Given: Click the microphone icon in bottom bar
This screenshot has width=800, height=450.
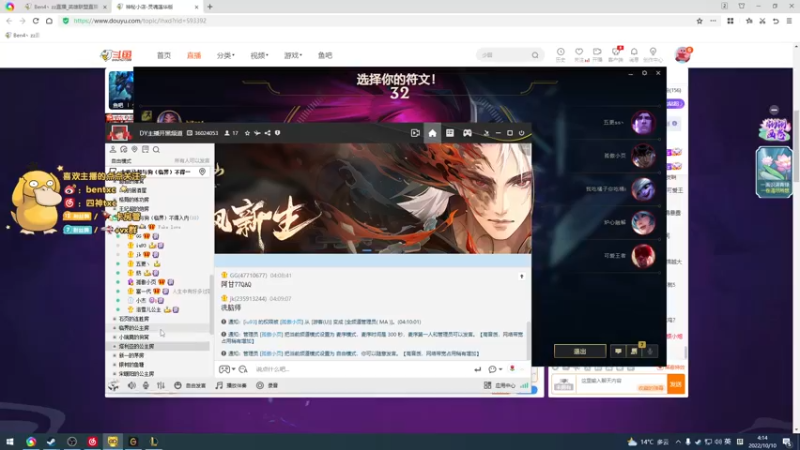Looking at the screenshot, I should pyautogui.click(x=146, y=386).
